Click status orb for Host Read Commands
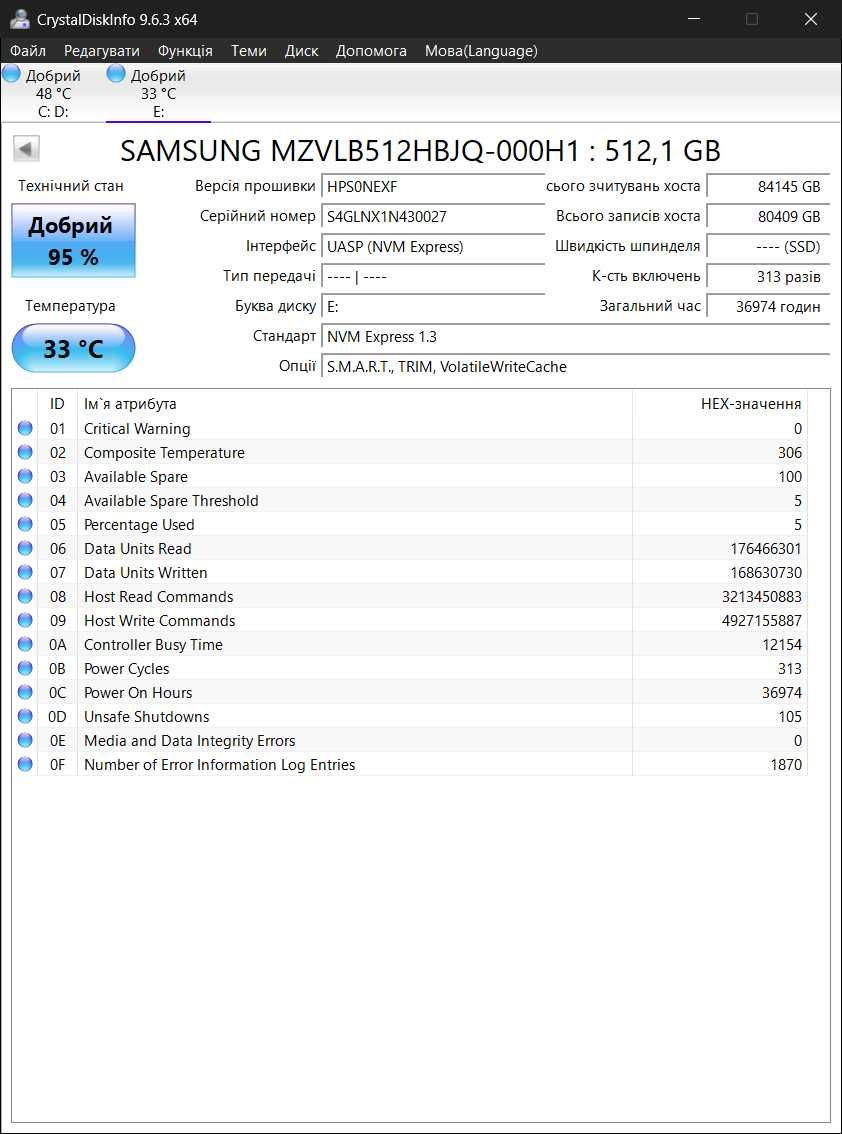The image size is (842, 1134). [x=25, y=596]
